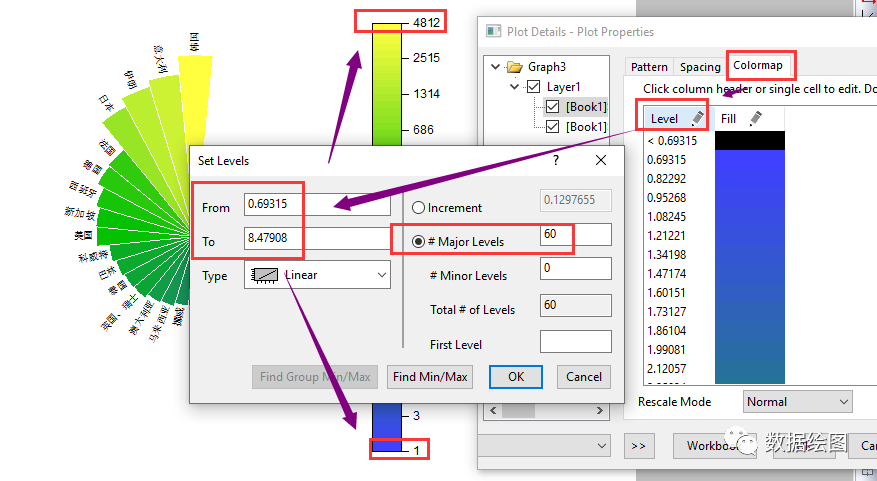The width and height of the screenshot is (877, 481).
Task: Toggle the first [Book1] plot checkbox
Action: 553,107
